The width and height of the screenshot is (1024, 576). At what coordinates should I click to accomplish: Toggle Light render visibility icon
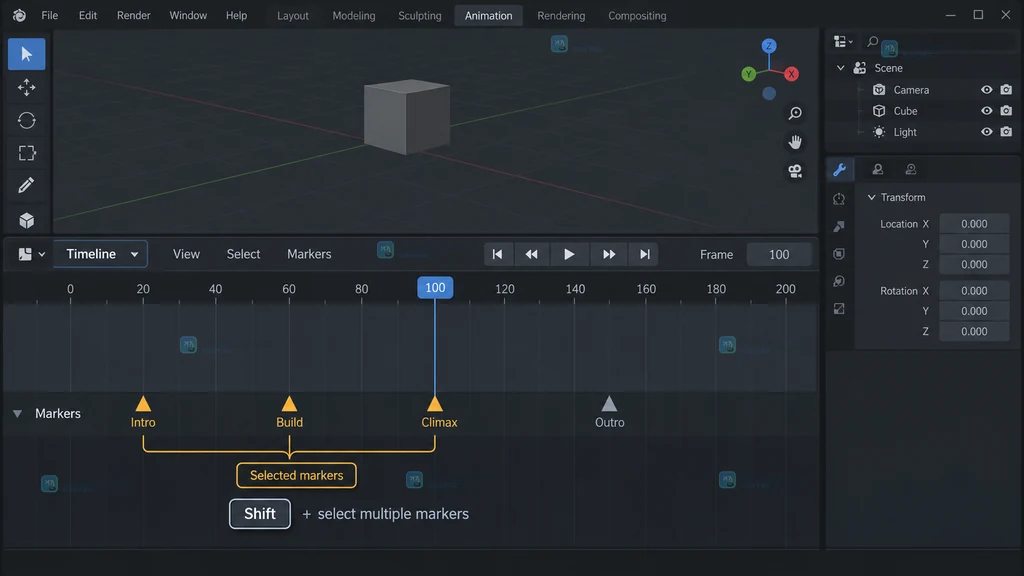tap(1006, 132)
